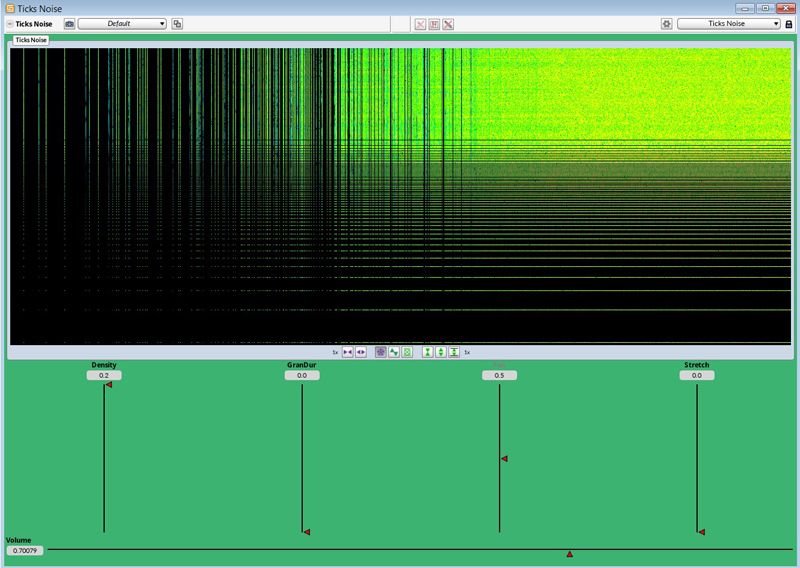The height and width of the screenshot is (568, 800).
Task: Click the Volume value field 0.70079
Action: [x=25, y=551]
